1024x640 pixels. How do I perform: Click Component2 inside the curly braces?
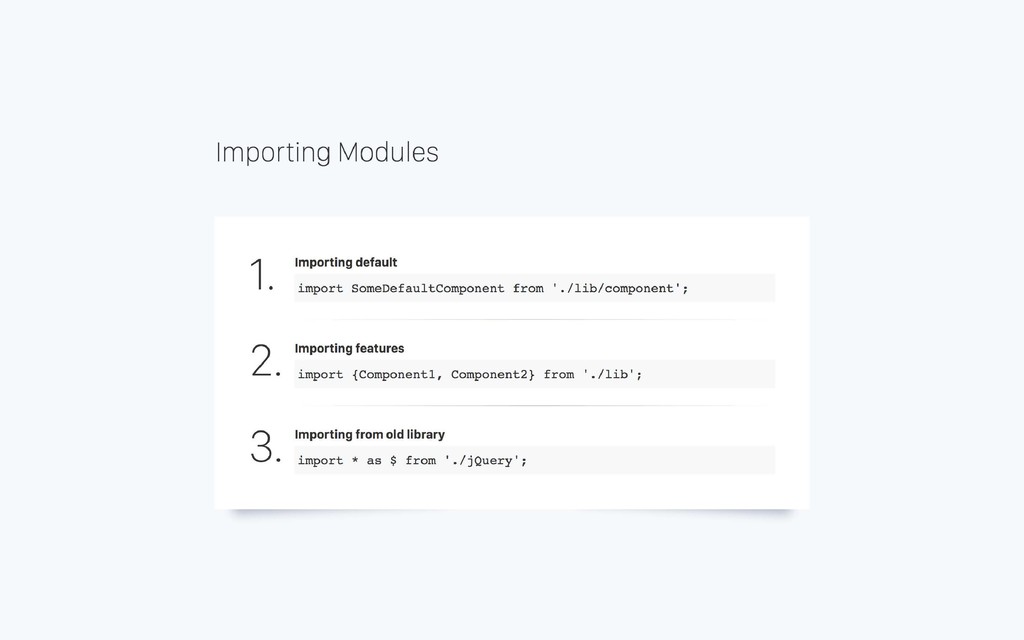coord(489,374)
